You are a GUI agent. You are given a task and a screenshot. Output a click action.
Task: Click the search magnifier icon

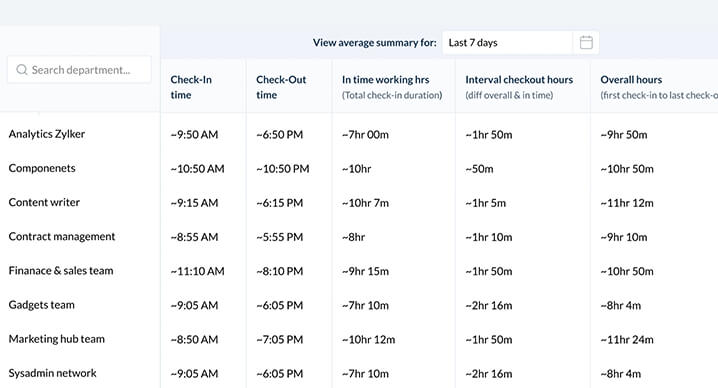tap(22, 70)
